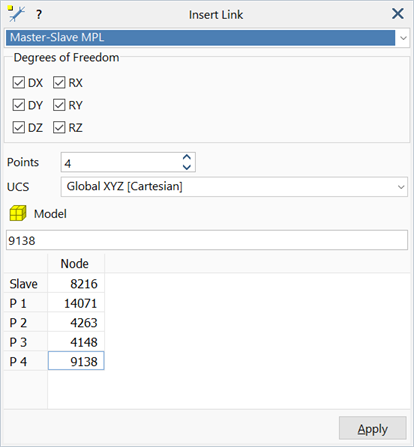Click the link tool icon in title bar

tap(16, 14)
